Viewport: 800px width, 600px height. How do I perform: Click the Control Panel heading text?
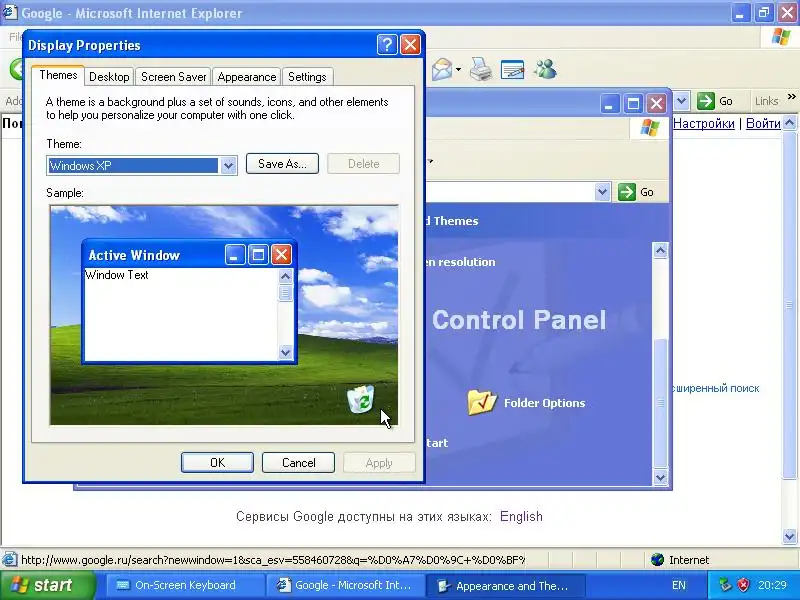coord(519,320)
